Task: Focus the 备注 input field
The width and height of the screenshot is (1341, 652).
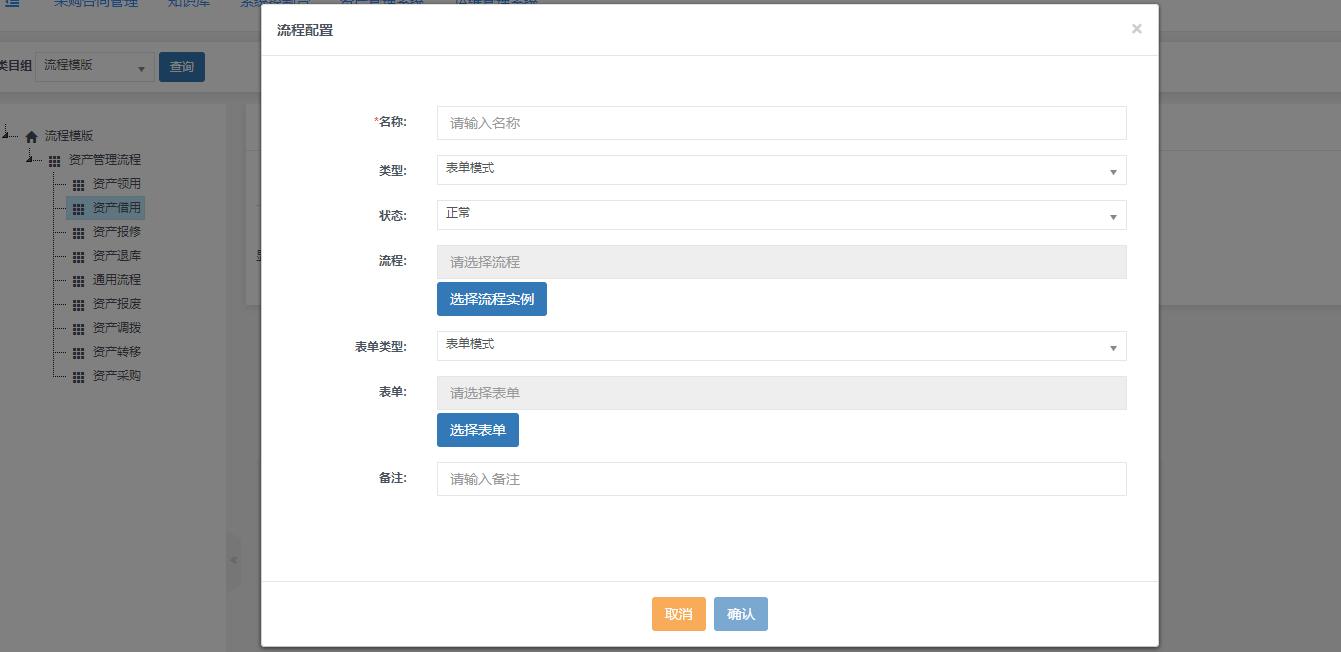Action: click(x=781, y=479)
